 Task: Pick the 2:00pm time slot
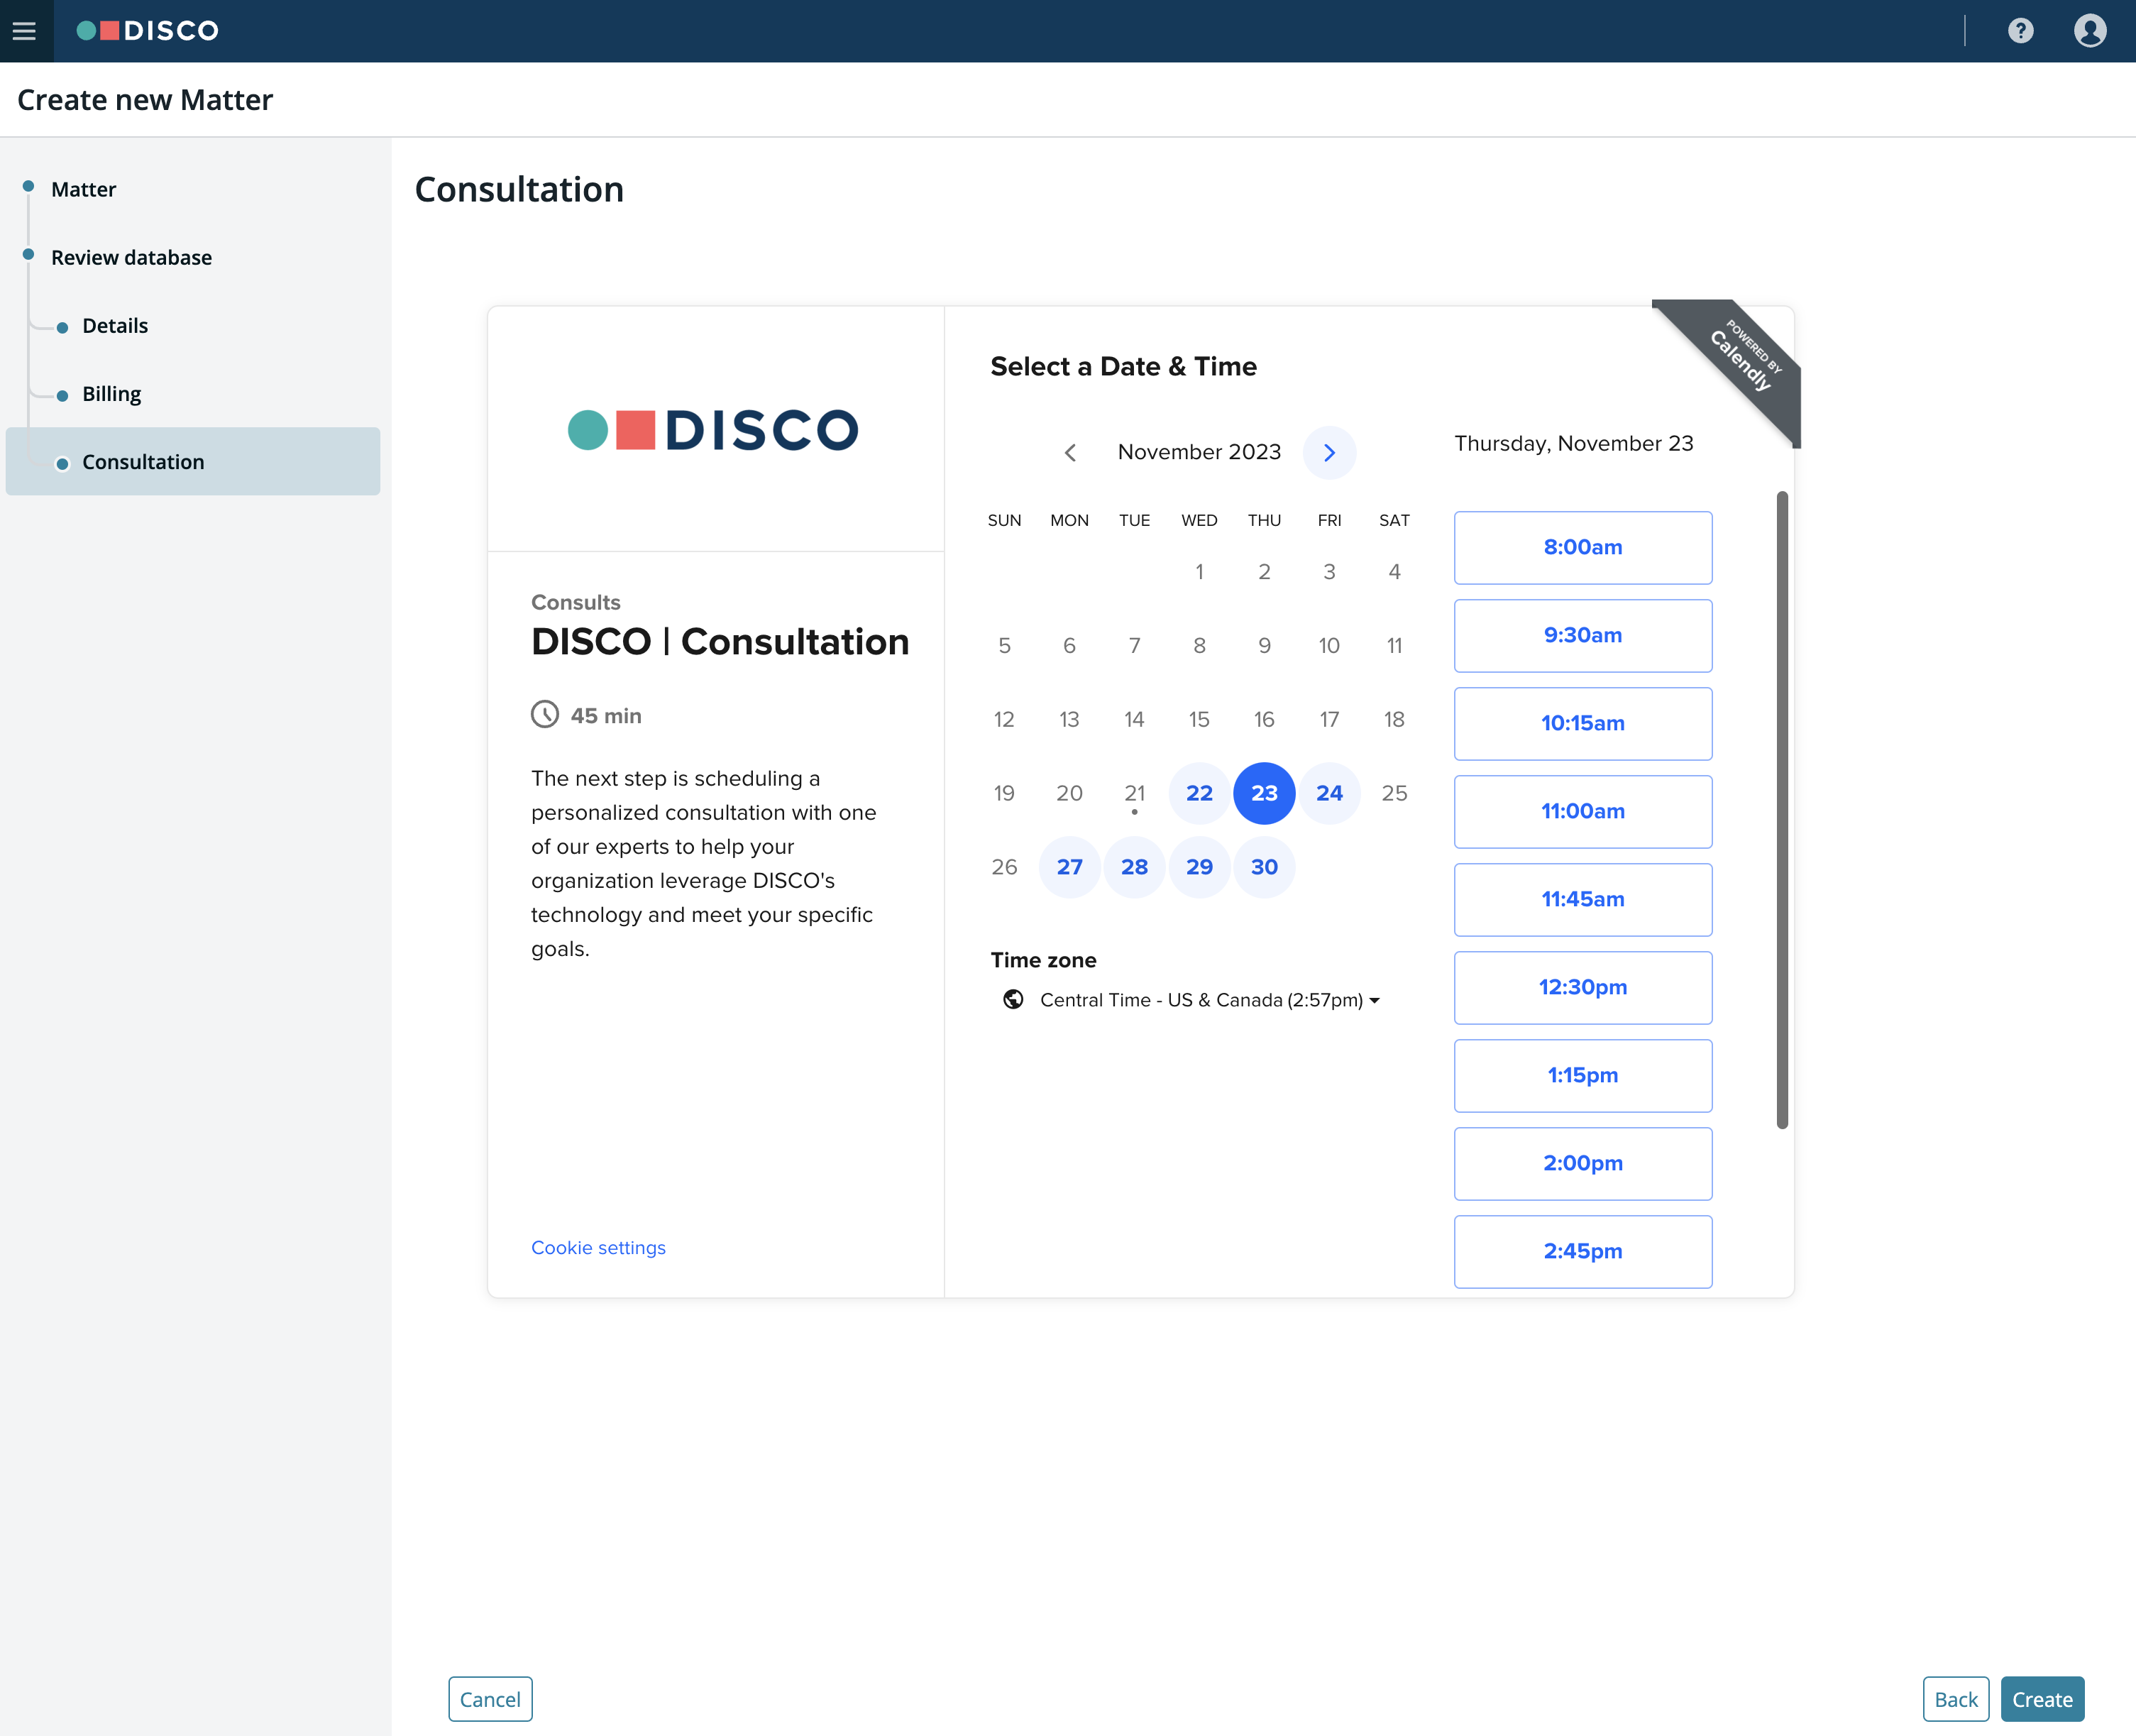[1582, 1163]
